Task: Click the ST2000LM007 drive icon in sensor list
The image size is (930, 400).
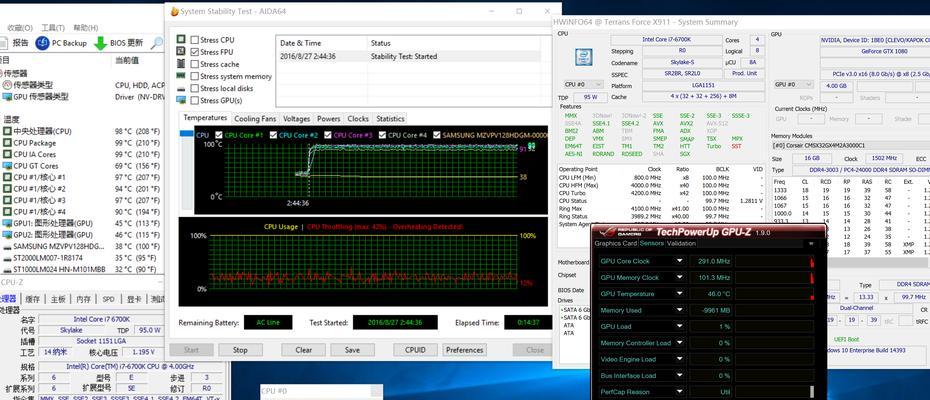Action: point(7,258)
